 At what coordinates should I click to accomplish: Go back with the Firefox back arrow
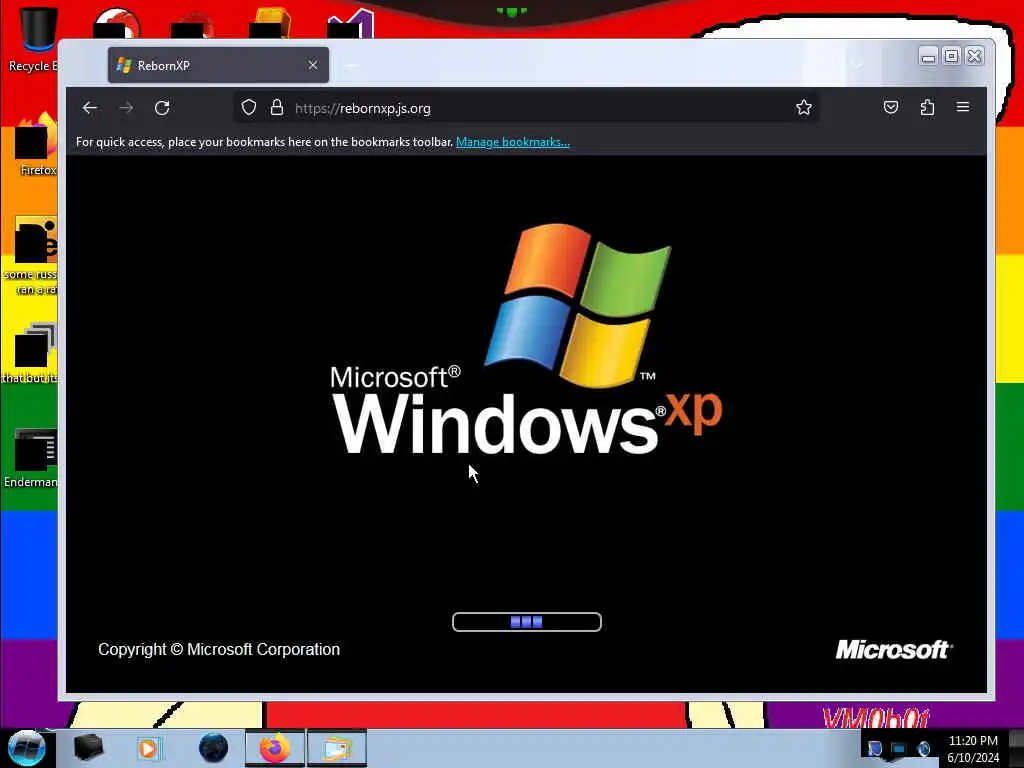tap(90, 108)
